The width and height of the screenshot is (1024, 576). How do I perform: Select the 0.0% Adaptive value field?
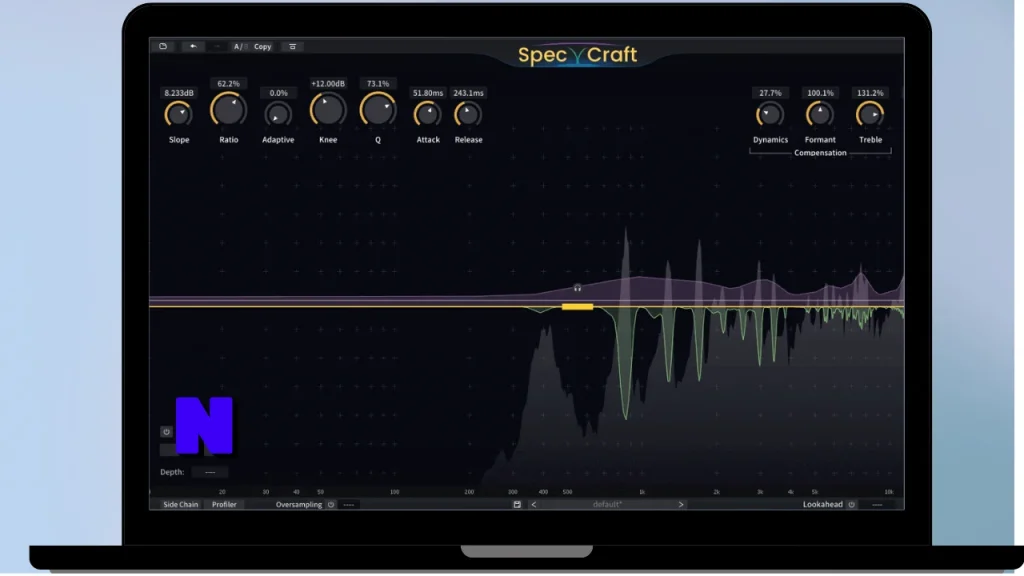click(x=278, y=93)
